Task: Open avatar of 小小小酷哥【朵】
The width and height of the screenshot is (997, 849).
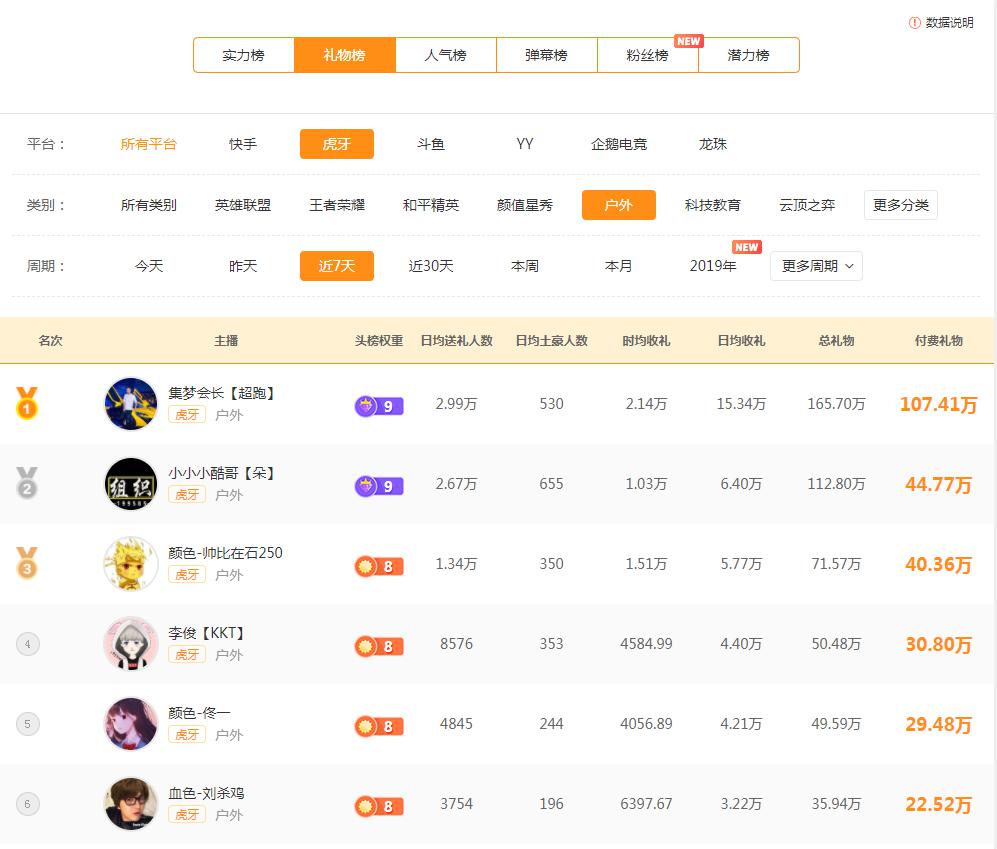Action: click(131, 484)
